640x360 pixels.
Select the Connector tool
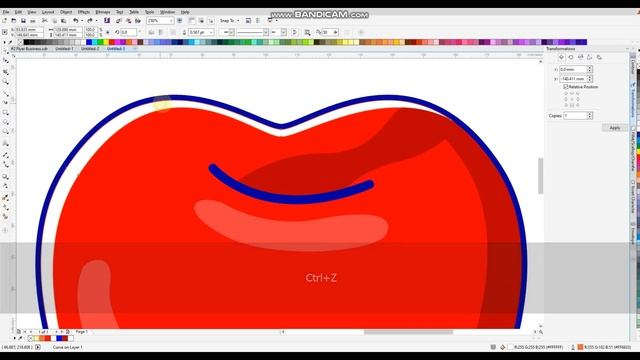click(6, 164)
